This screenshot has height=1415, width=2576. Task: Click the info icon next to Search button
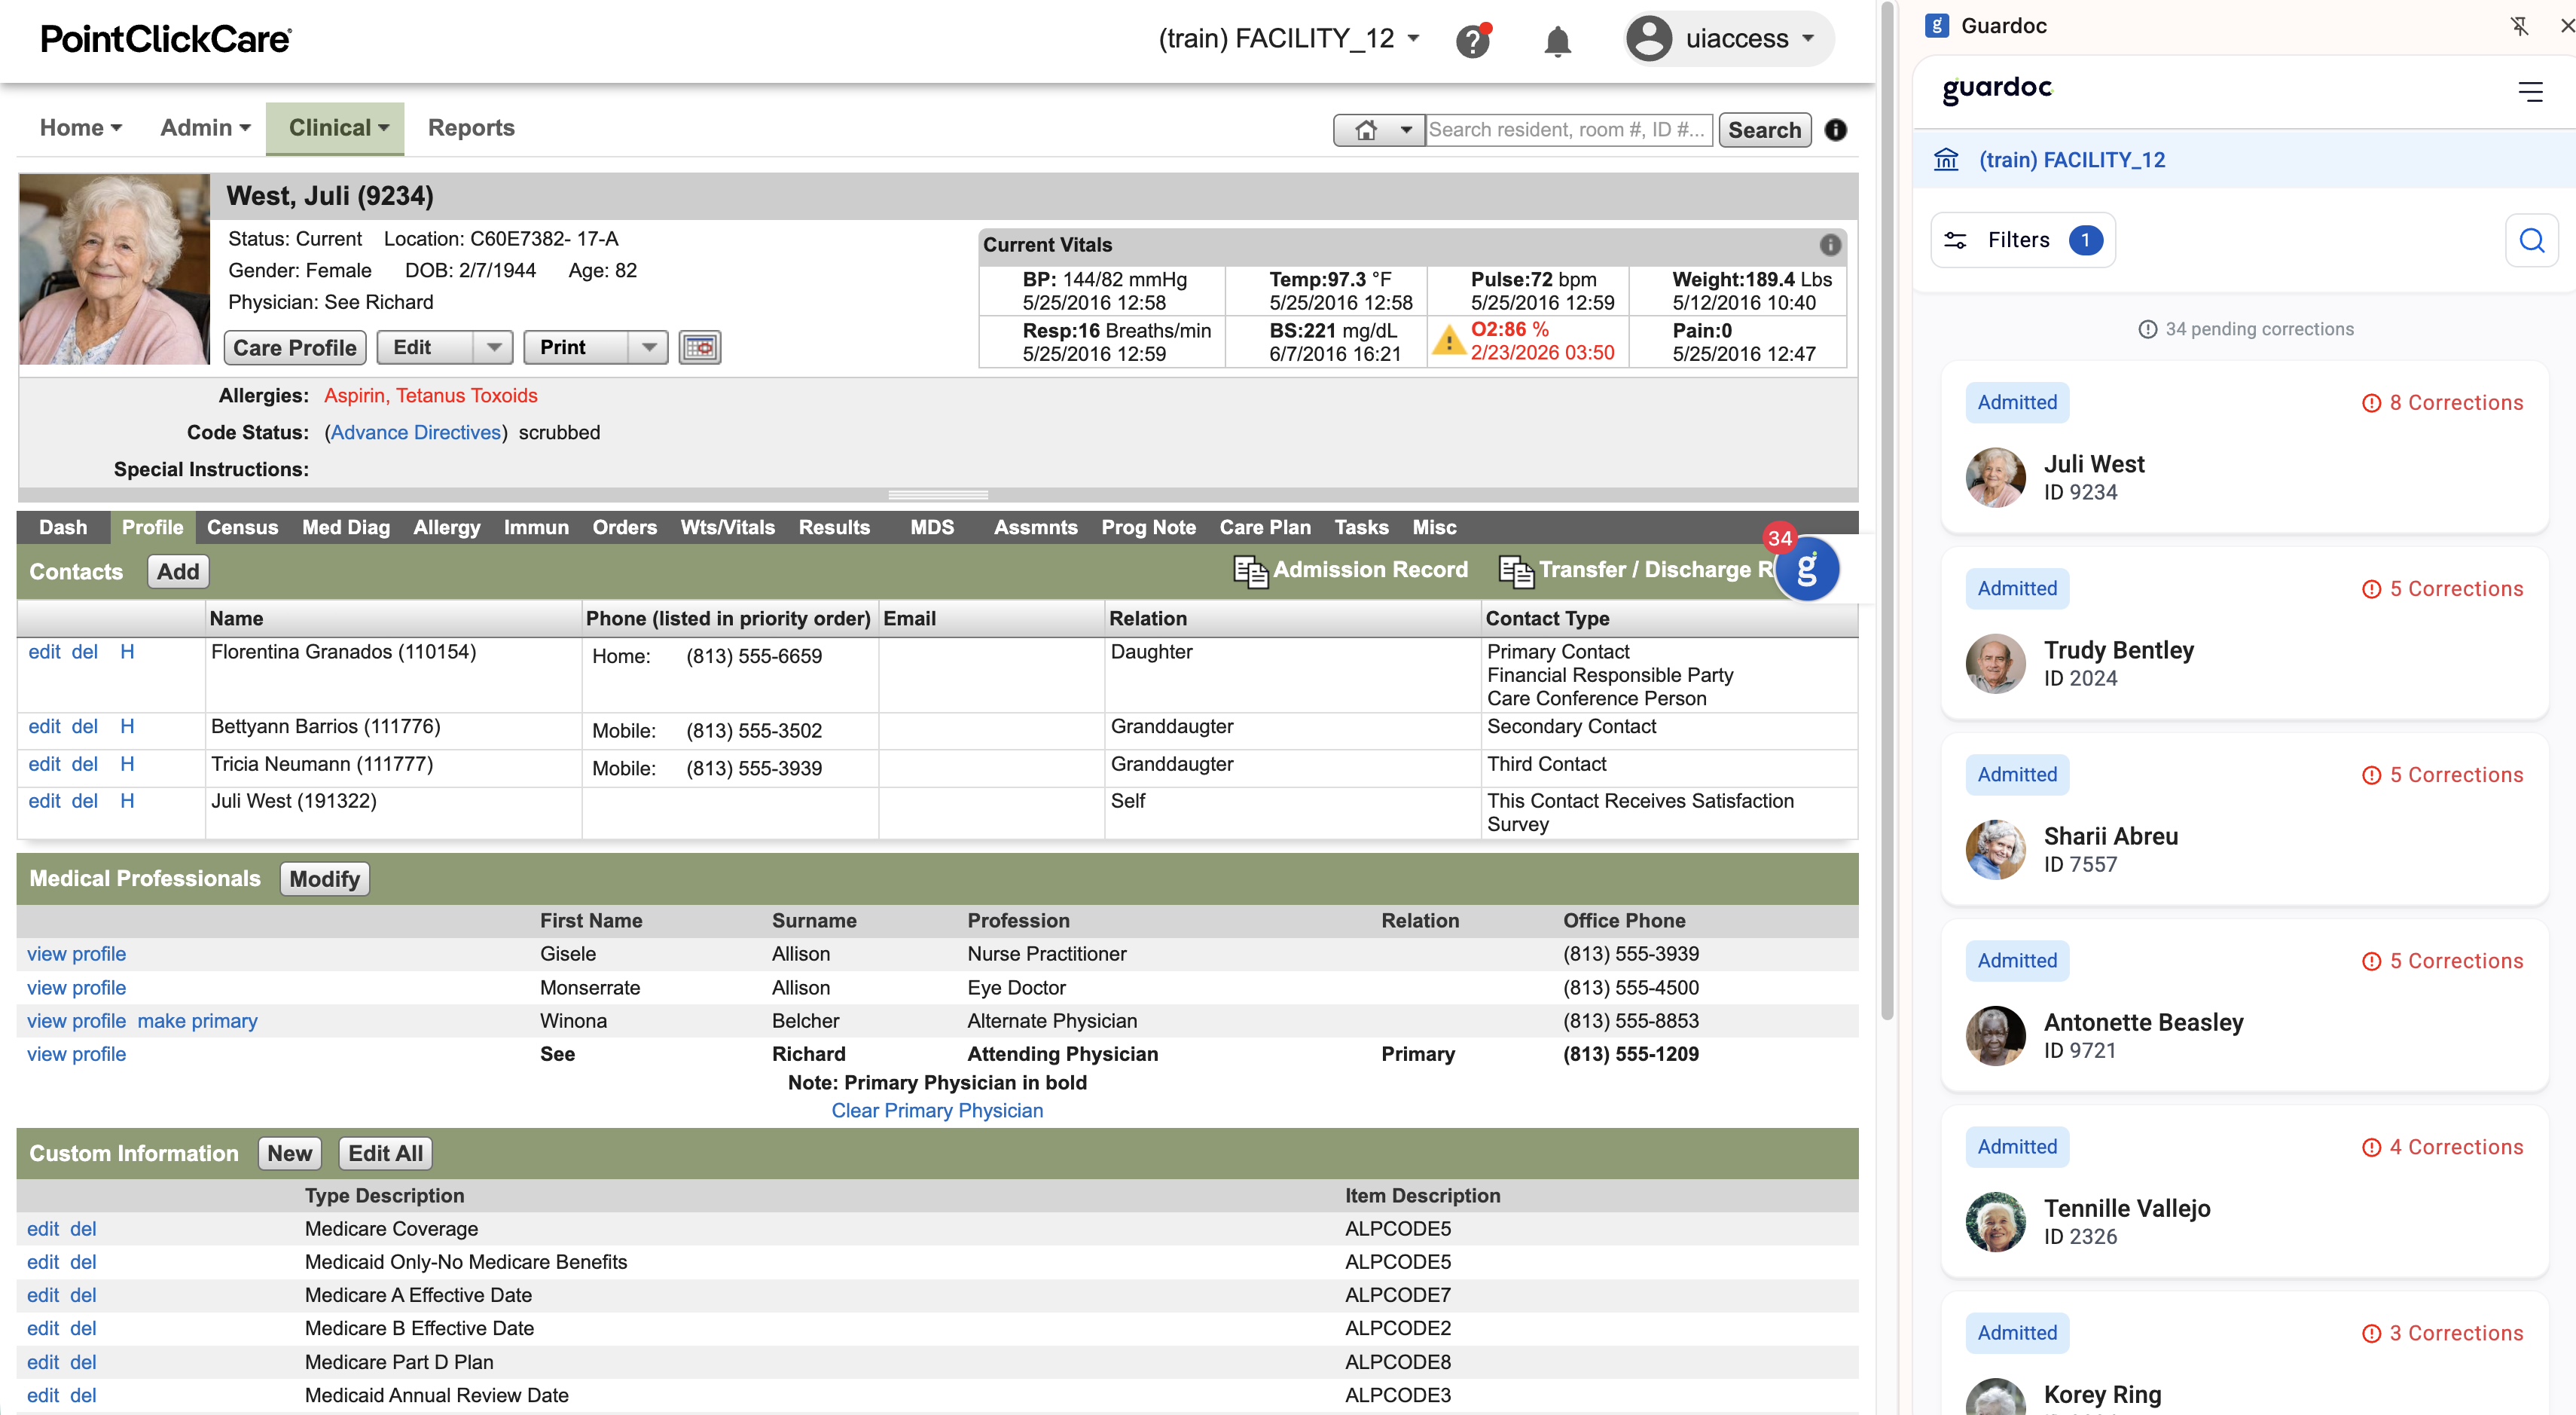click(1836, 130)
